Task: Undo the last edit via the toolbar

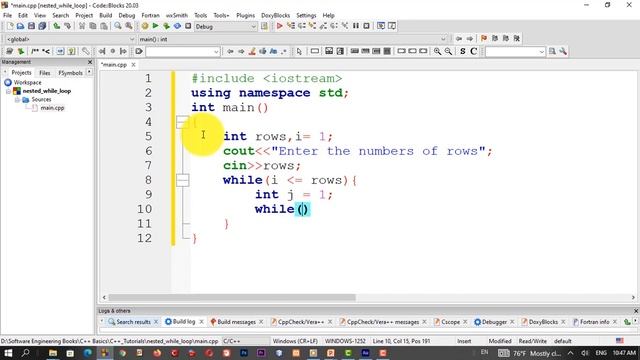Action: [56, 26]
